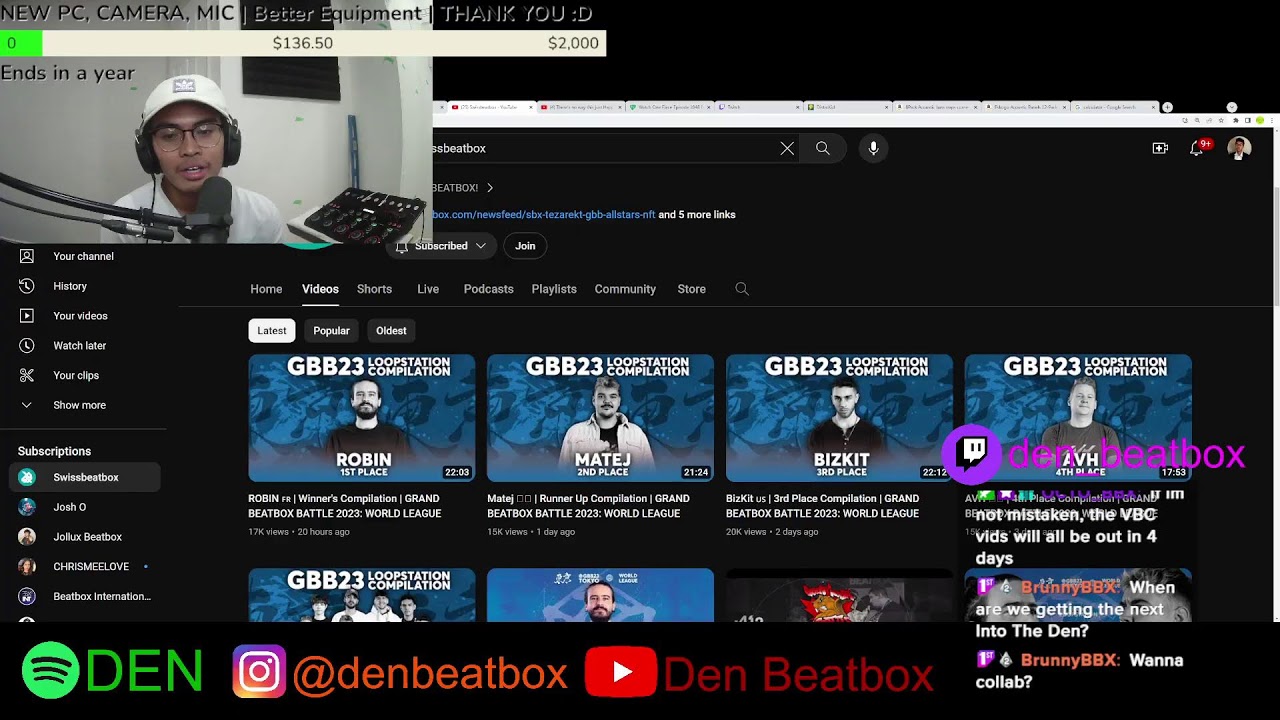Viewport: 1280px width, 720px height.
Task: Click the YouTube search magnifier button
Action: 822,148
